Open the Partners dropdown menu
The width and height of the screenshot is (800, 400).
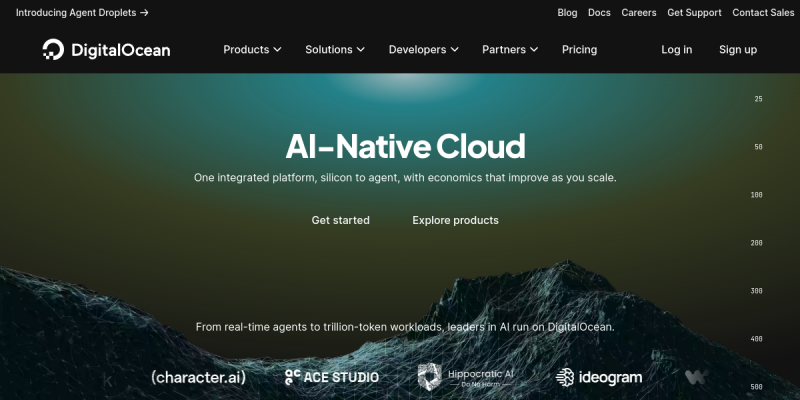tap(510, 49)
